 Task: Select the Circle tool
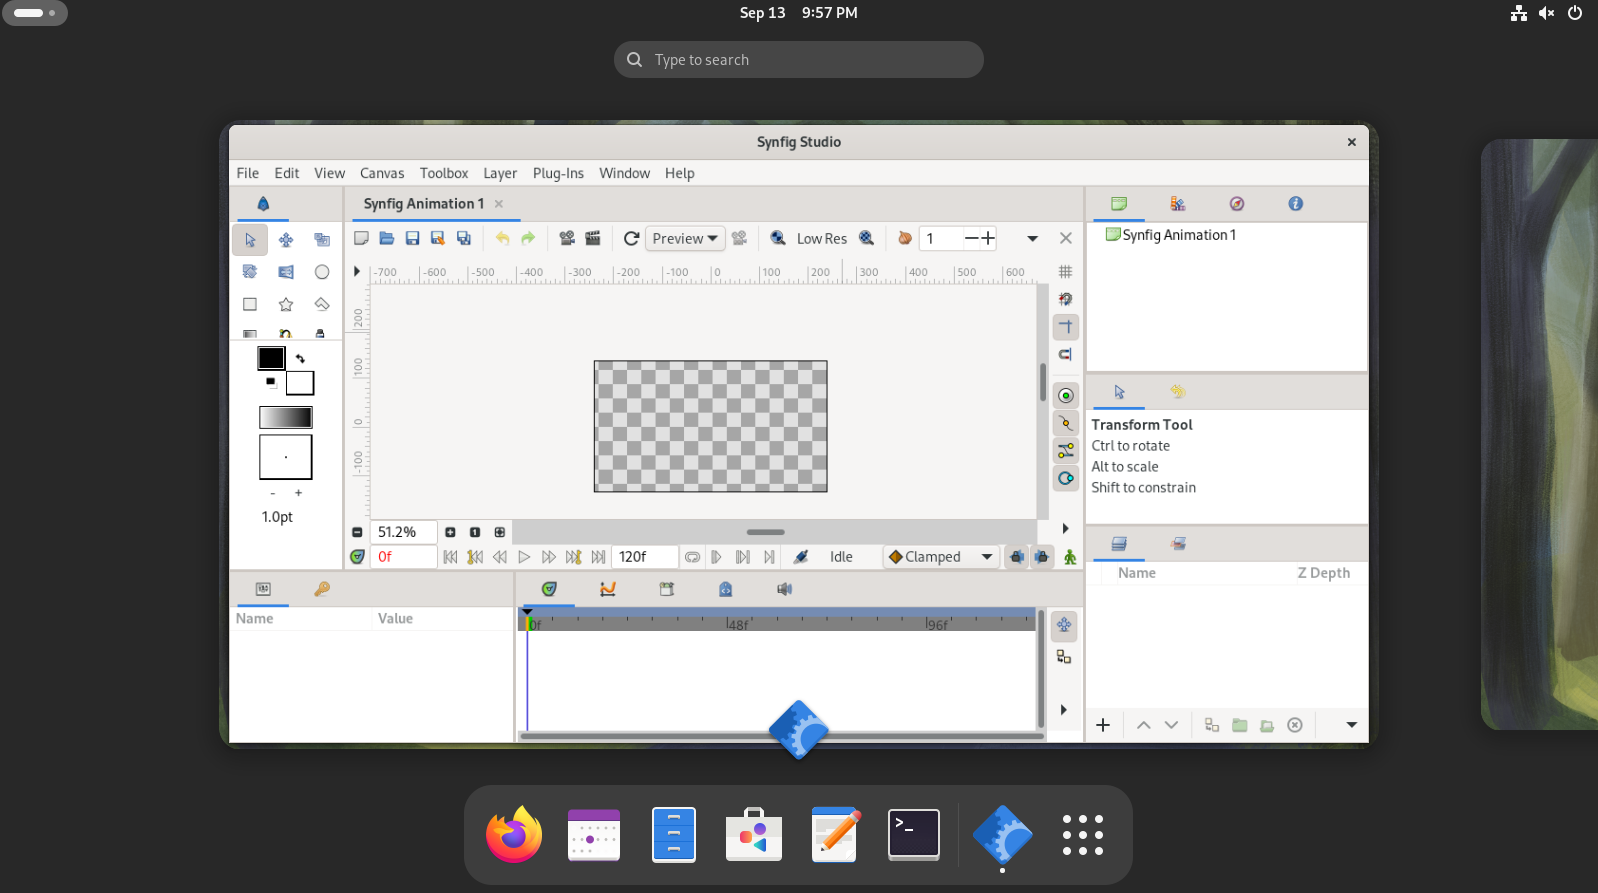click(x=322, y=272)
